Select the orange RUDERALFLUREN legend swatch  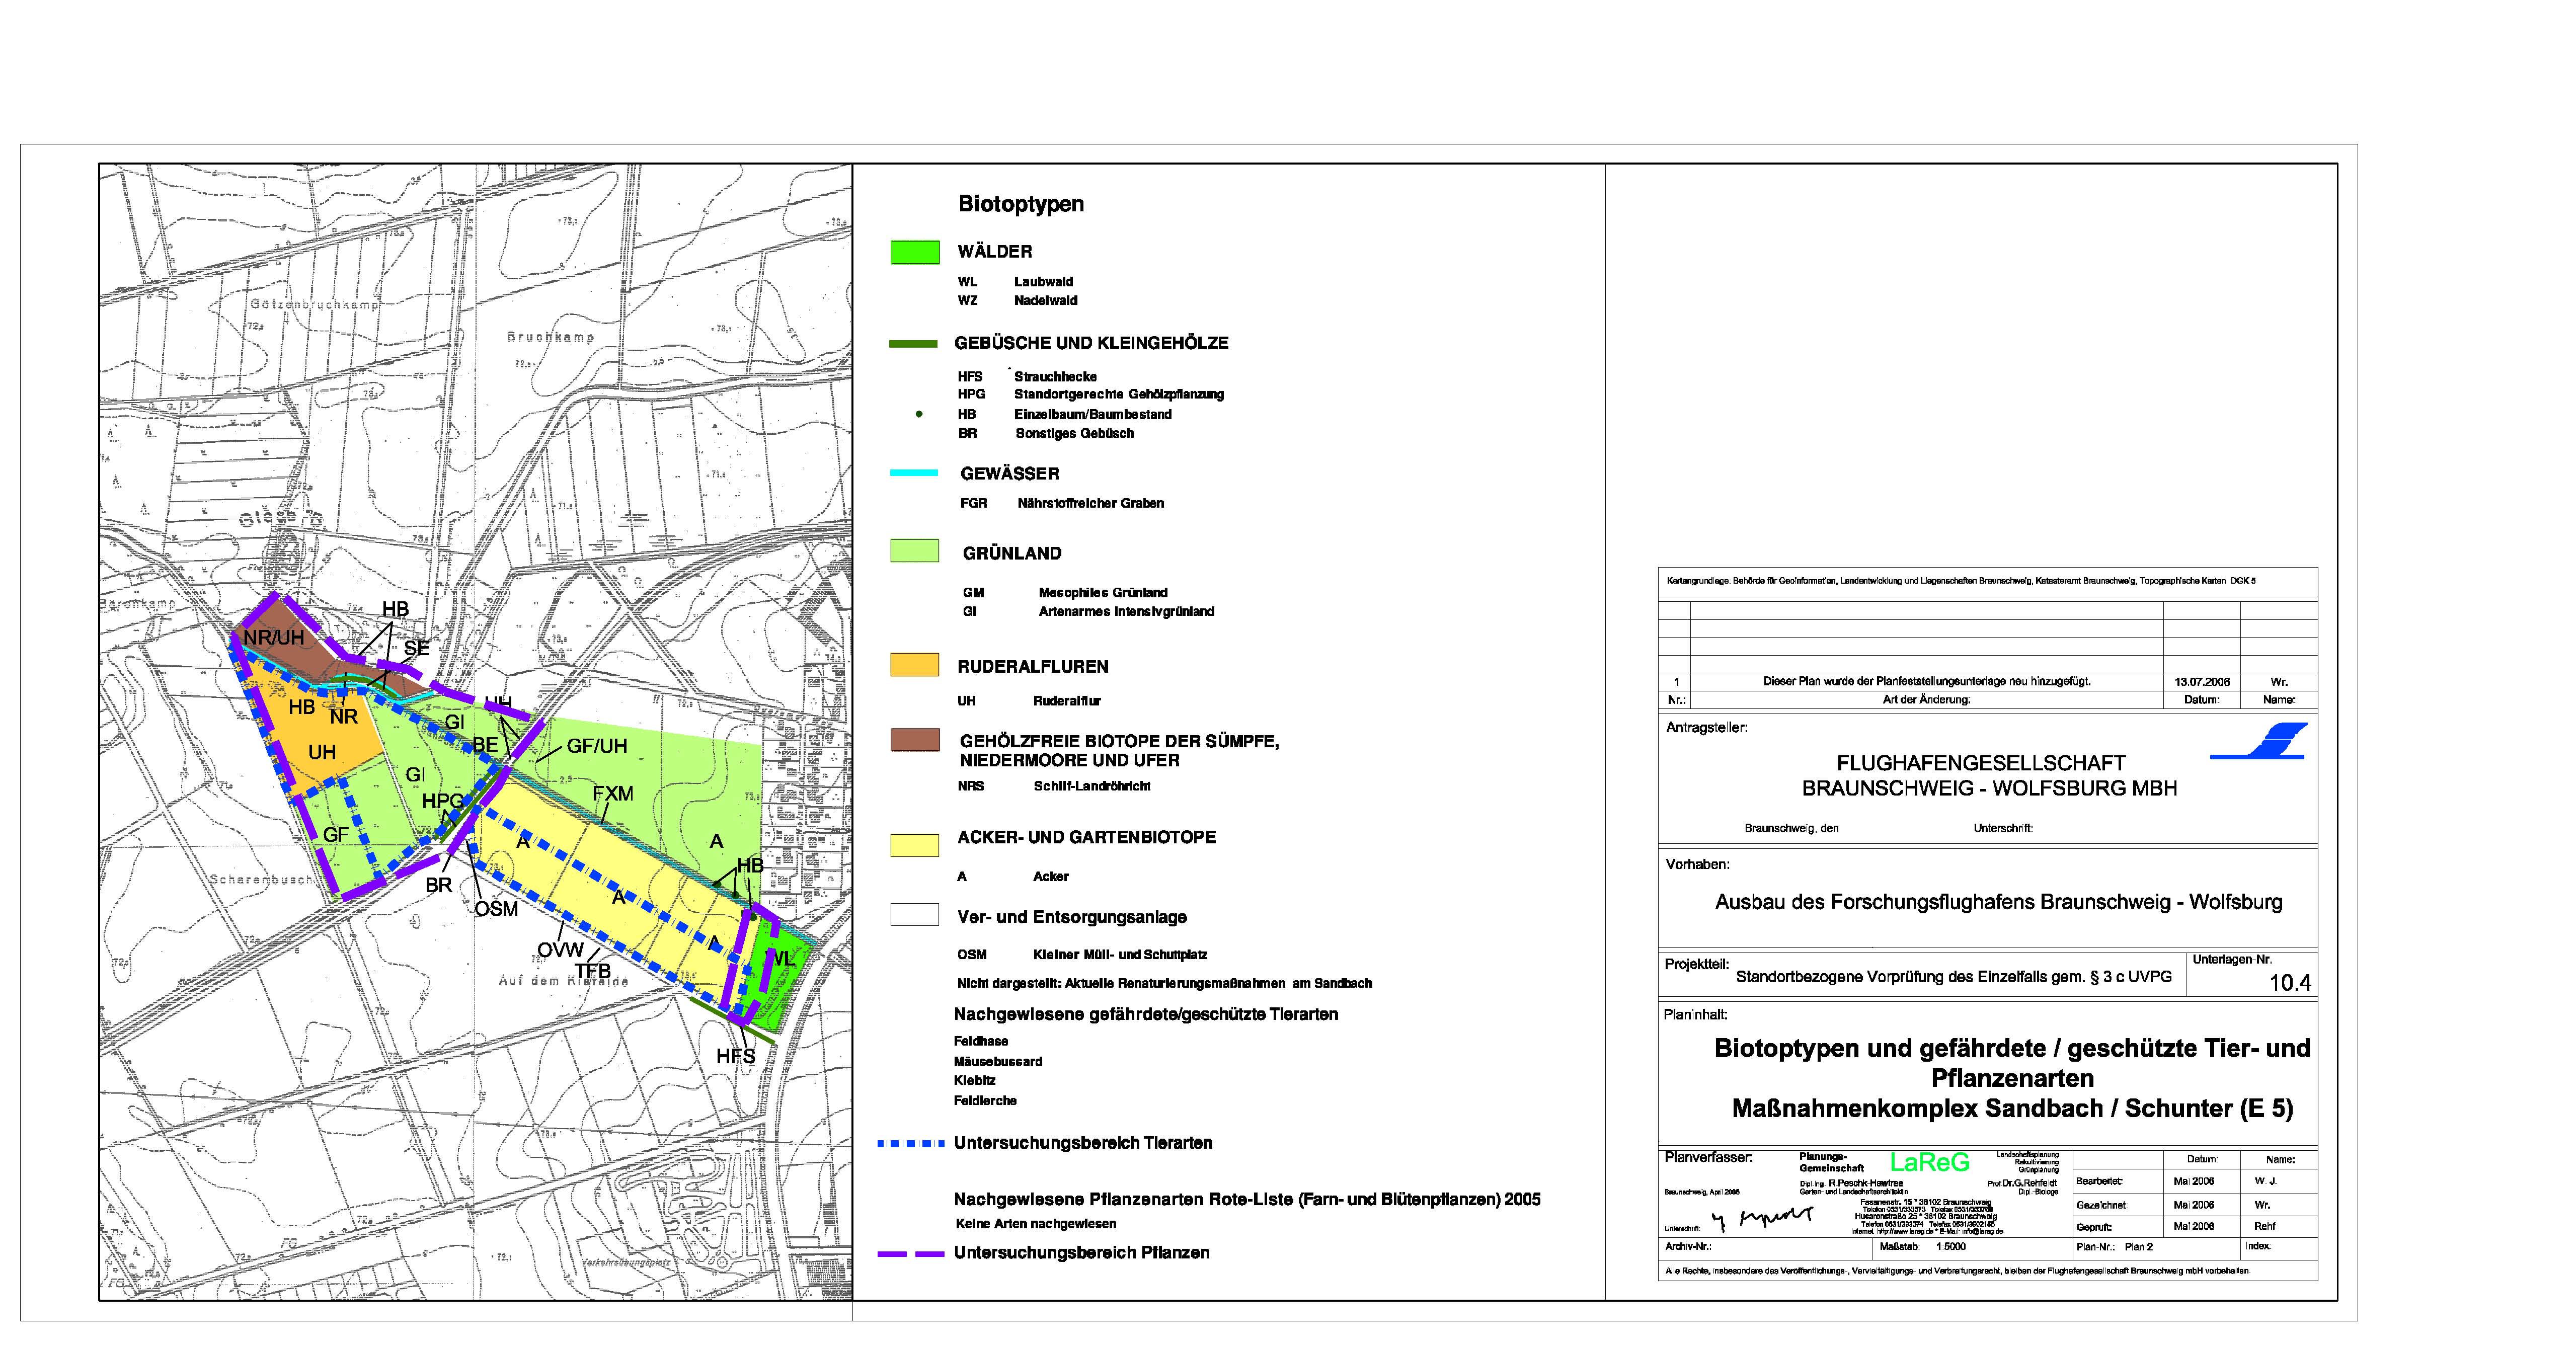point(915,665)
